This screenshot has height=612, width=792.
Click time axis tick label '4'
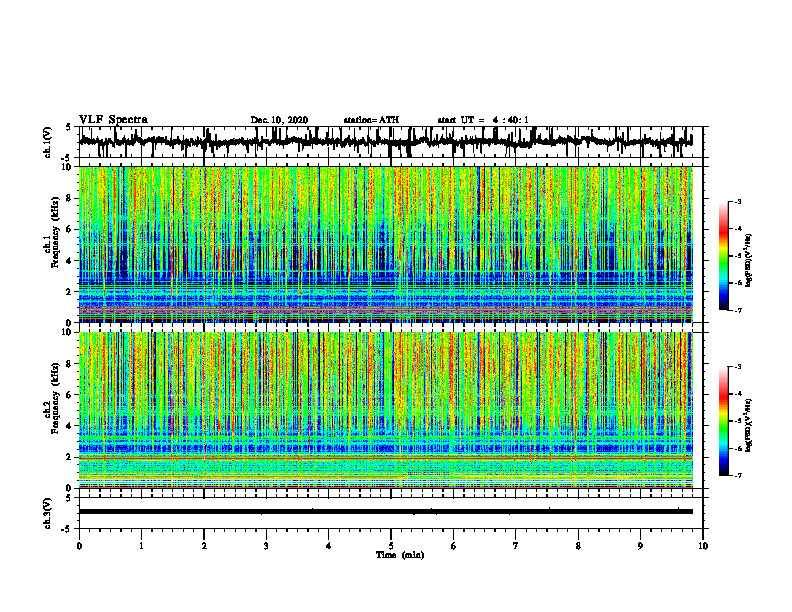click(x=329, y=546)
